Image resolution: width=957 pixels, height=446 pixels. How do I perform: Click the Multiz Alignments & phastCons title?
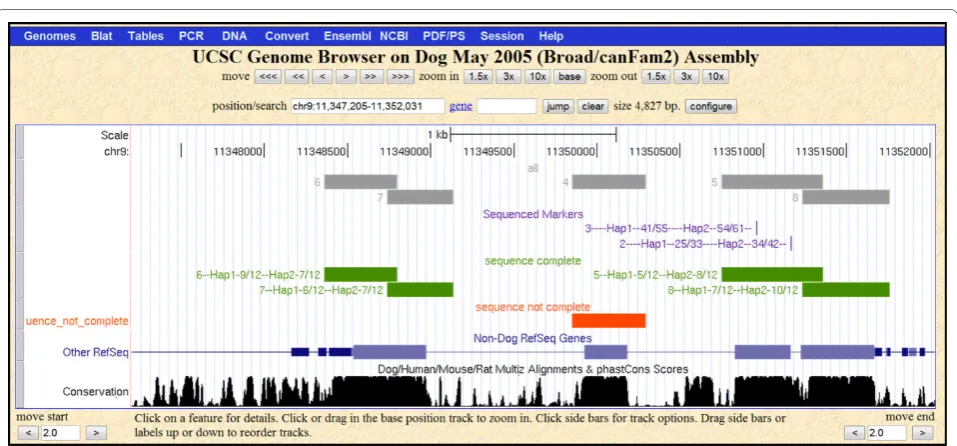point(533,369)
